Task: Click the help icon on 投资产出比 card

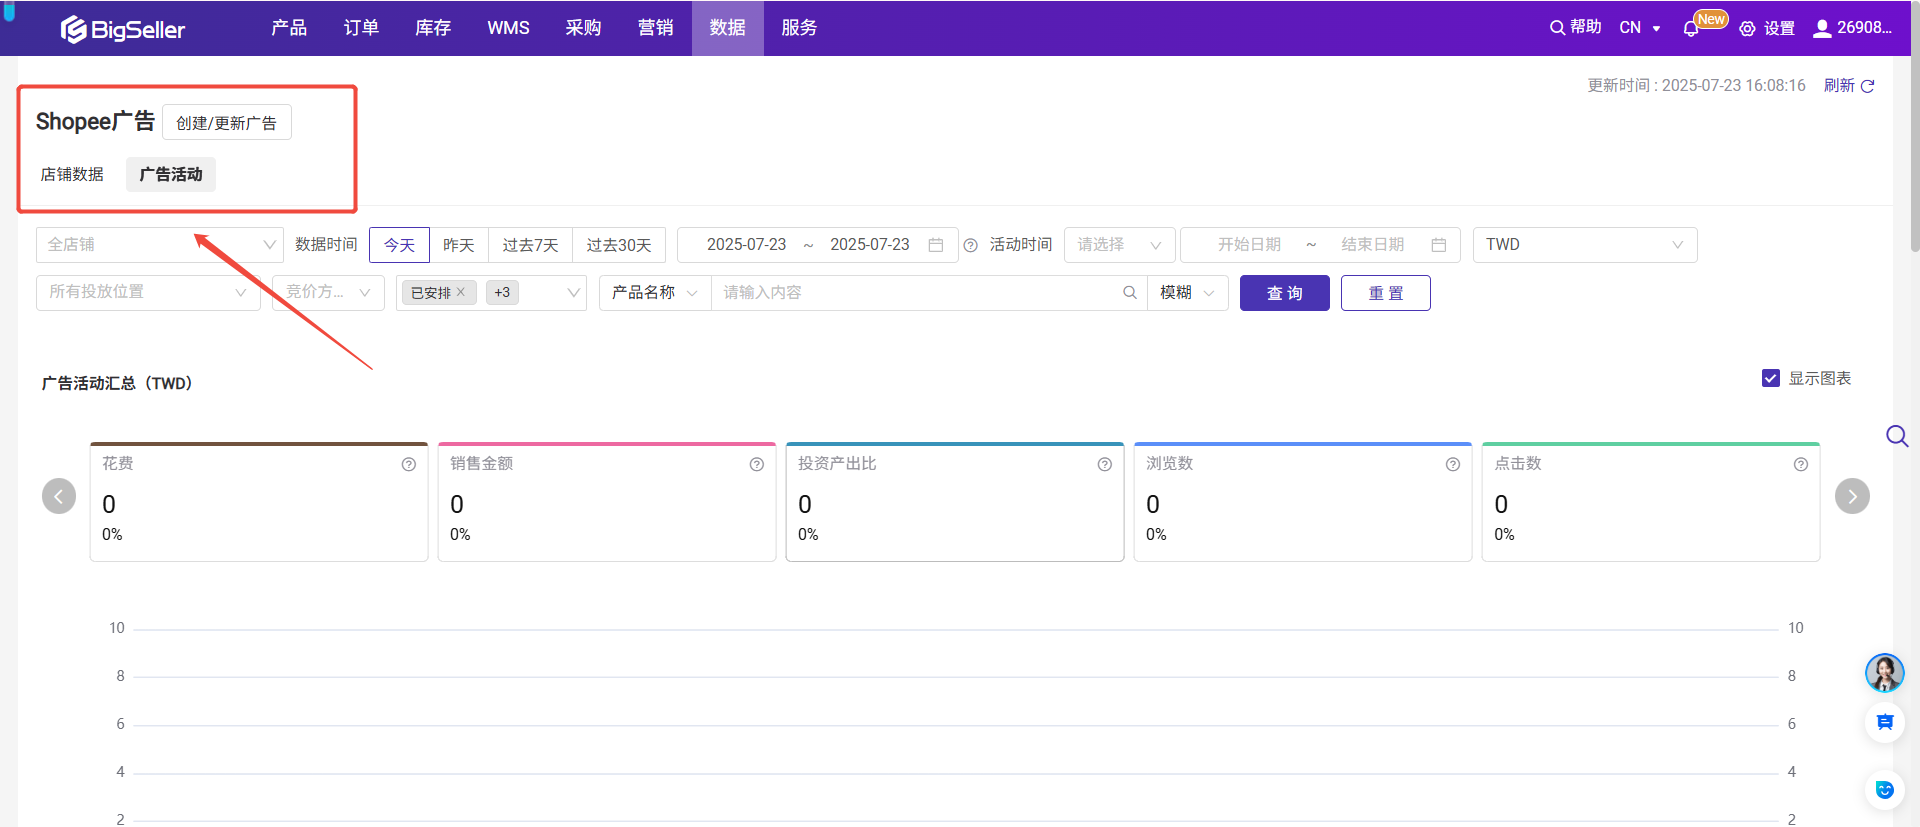Action: (1104, 464)
